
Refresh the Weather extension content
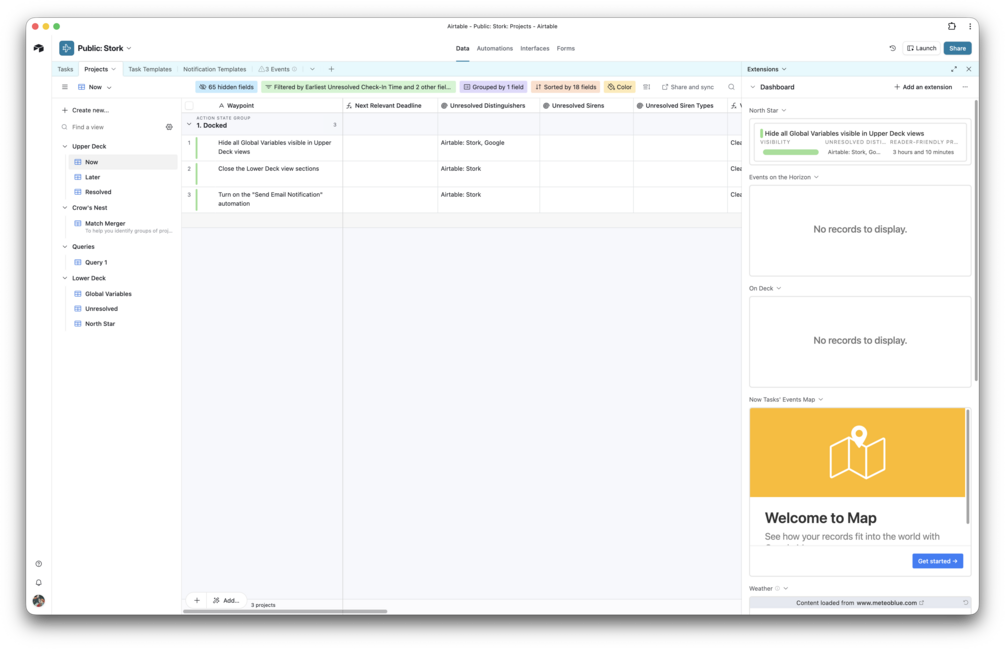coord(965,603)
